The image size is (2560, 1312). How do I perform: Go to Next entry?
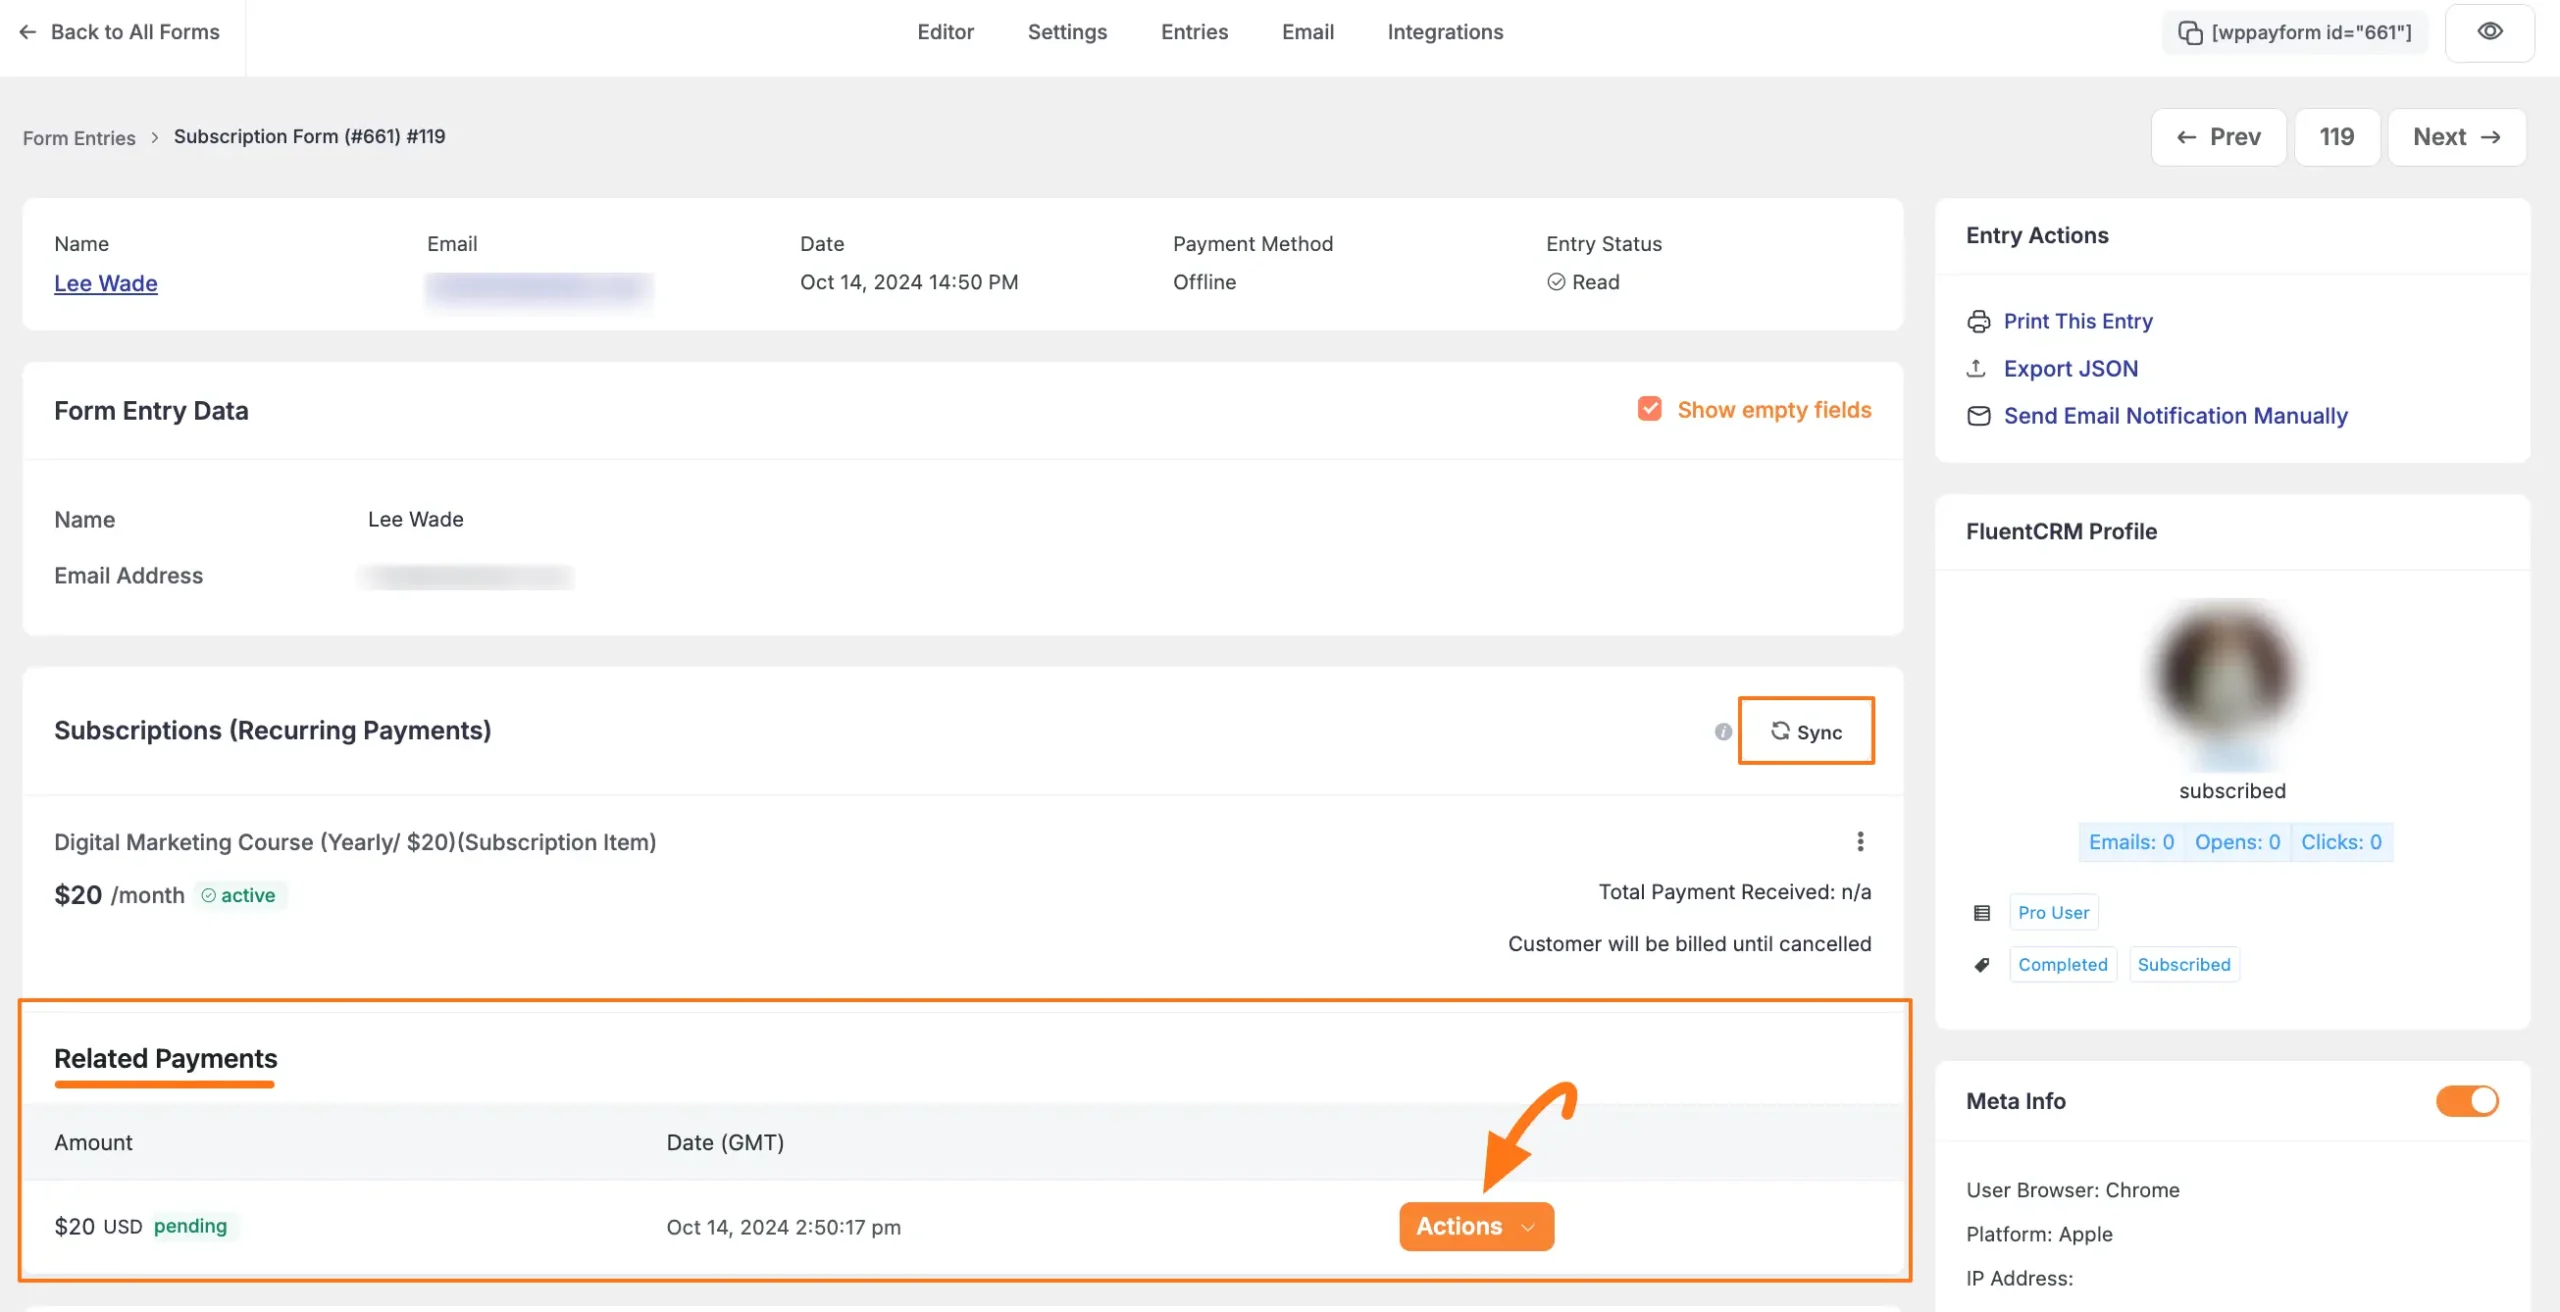[x=2456, y=136]
